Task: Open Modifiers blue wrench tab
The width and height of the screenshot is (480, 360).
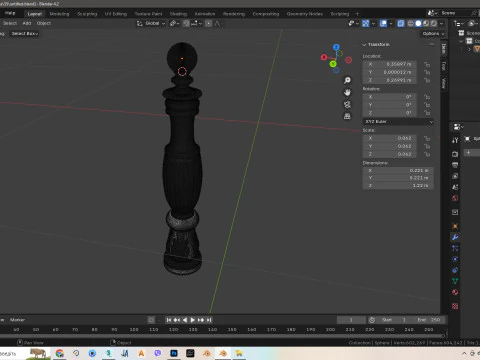Action: pos(455,237)
